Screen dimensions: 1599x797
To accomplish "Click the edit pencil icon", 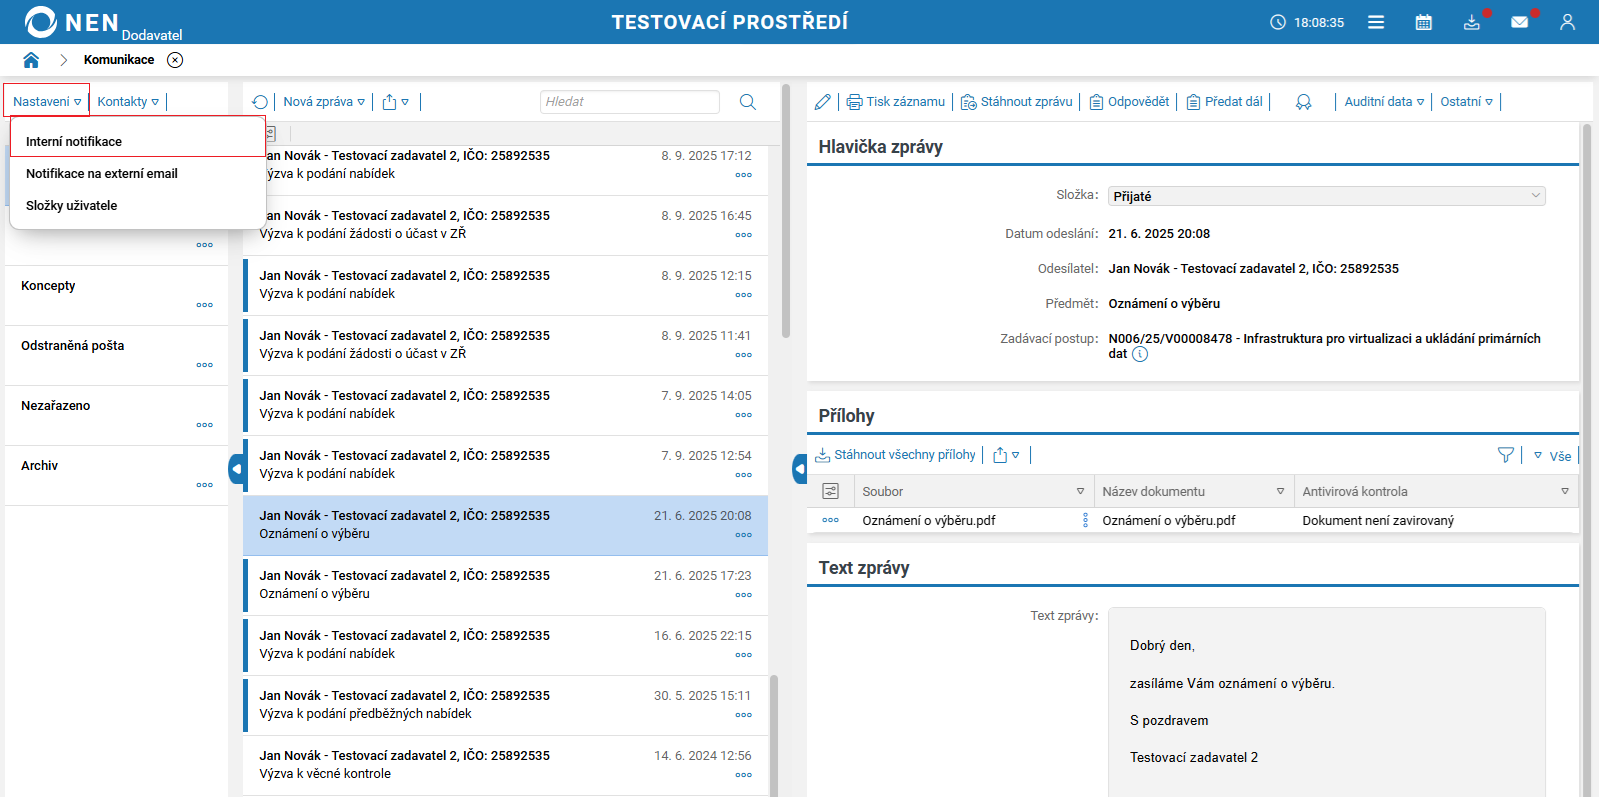I will tap(823, 102).
